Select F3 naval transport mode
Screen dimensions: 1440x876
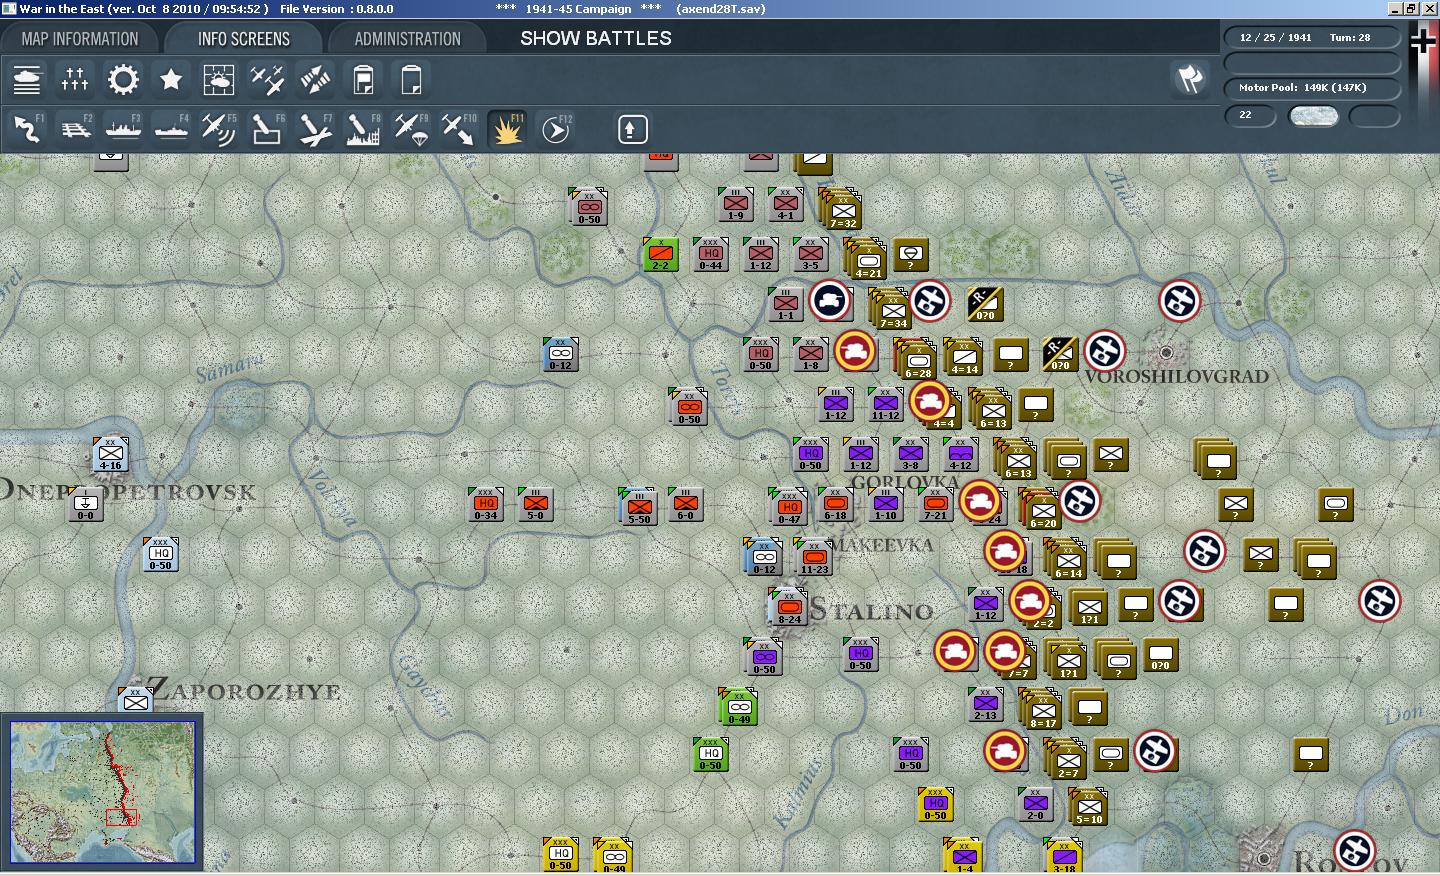[123, 129]
